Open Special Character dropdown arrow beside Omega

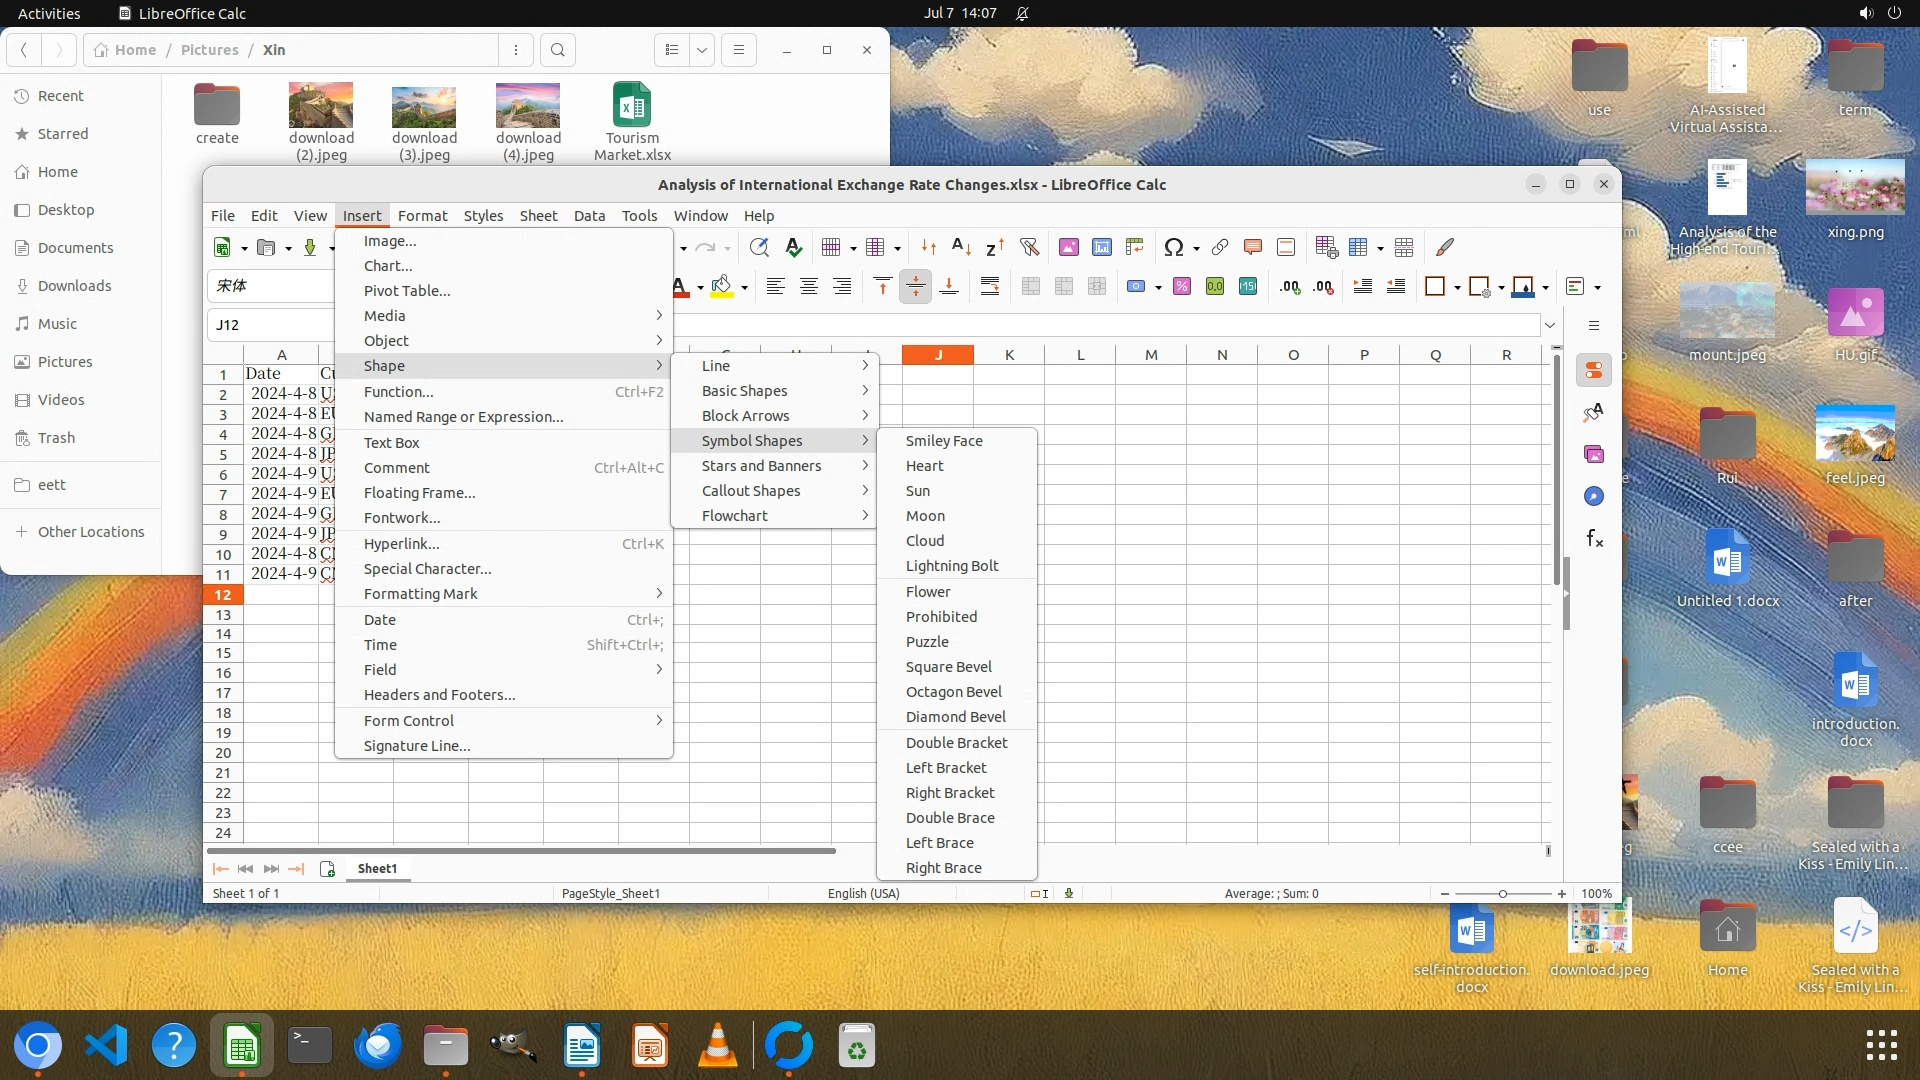1196,248
